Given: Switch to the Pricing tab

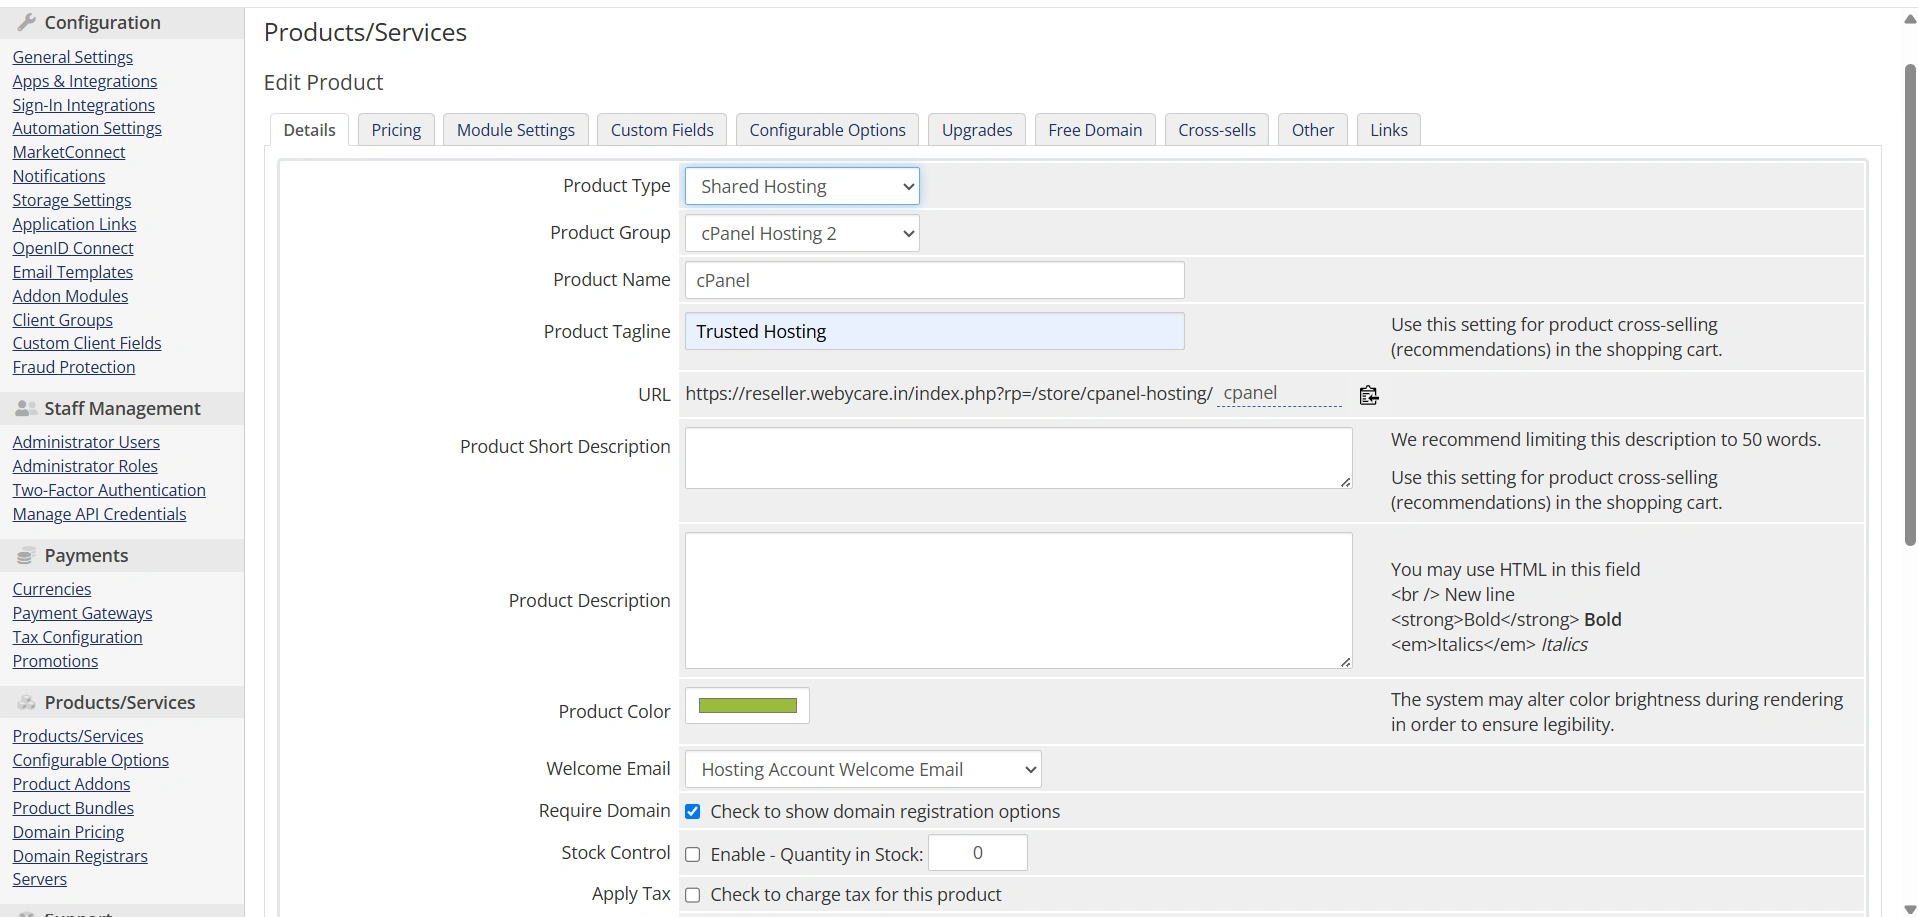Looking at the screenshot, I should click(x=396, y=130).
